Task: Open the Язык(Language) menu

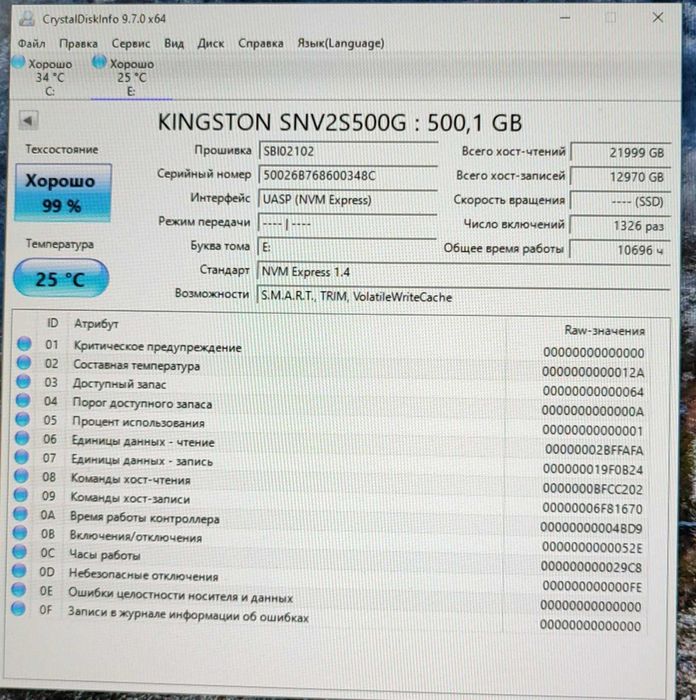Action: pyautogui.click(x=340, y=43)
